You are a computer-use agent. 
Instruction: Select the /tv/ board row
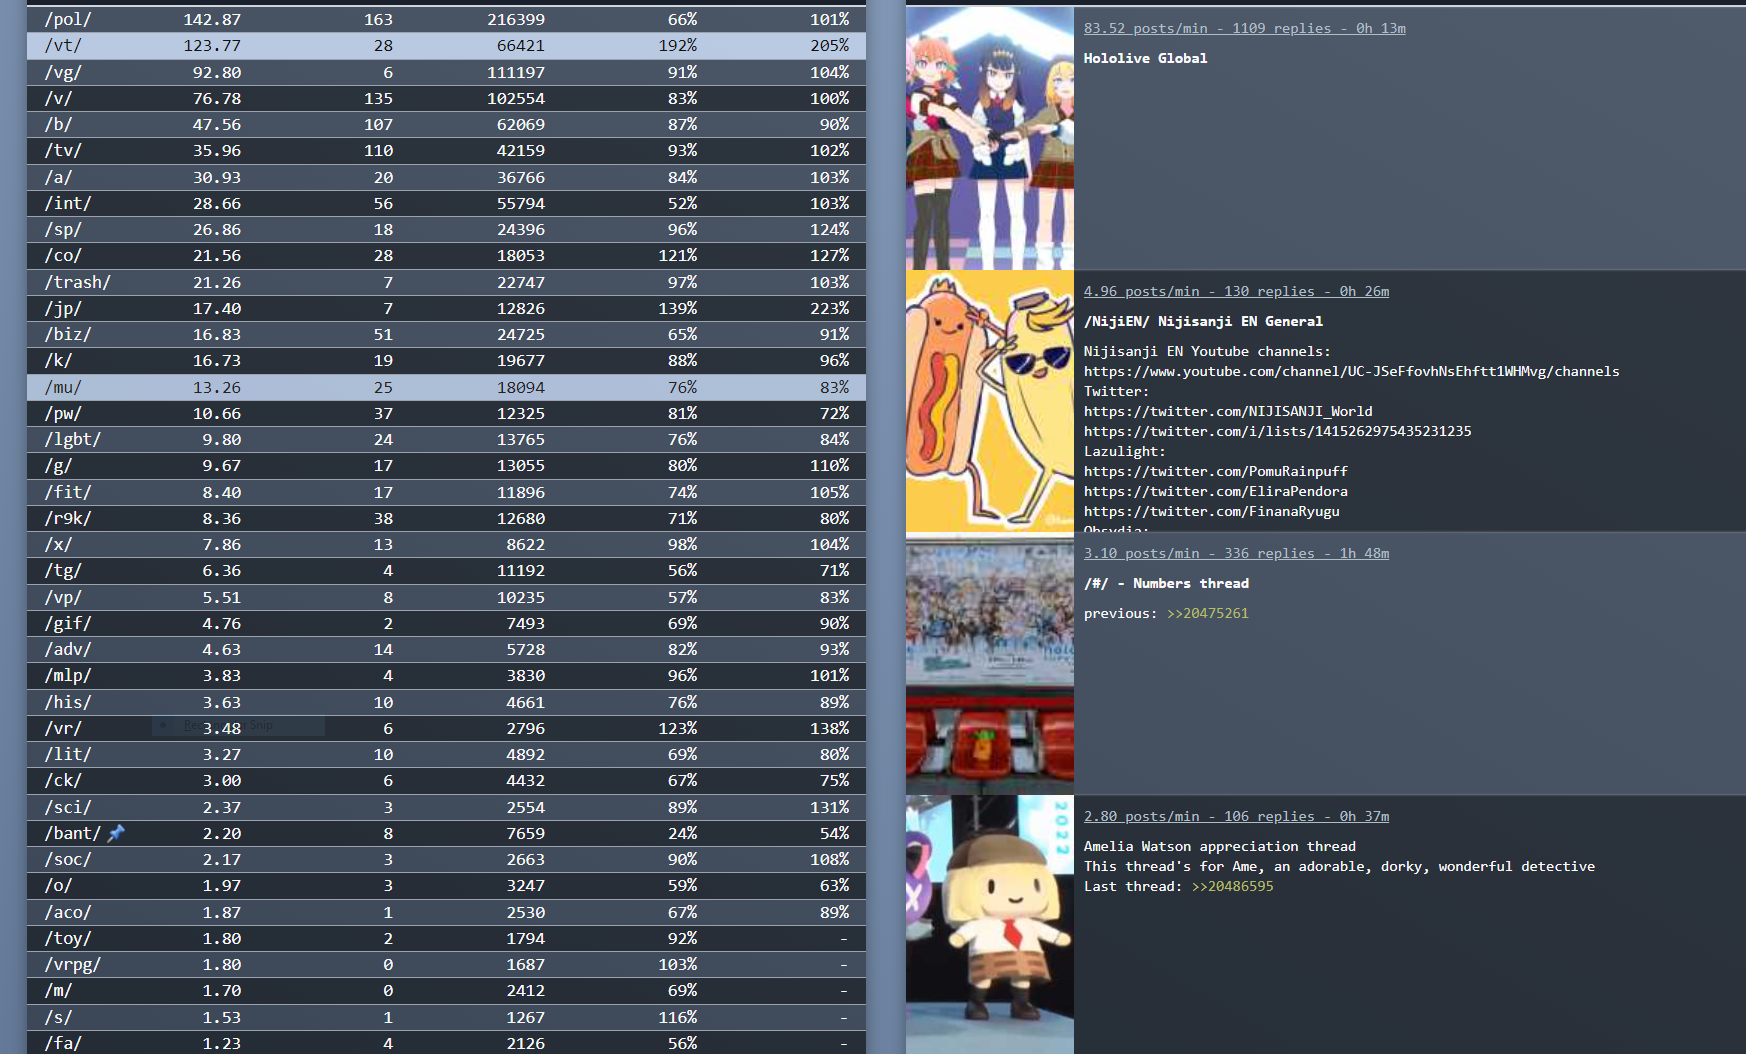[x=446, y=150]
